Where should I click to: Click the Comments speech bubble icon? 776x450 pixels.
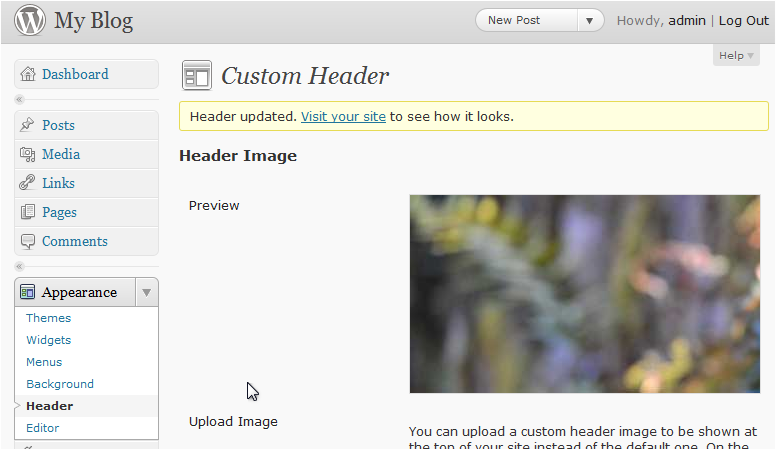pos(28,241)
